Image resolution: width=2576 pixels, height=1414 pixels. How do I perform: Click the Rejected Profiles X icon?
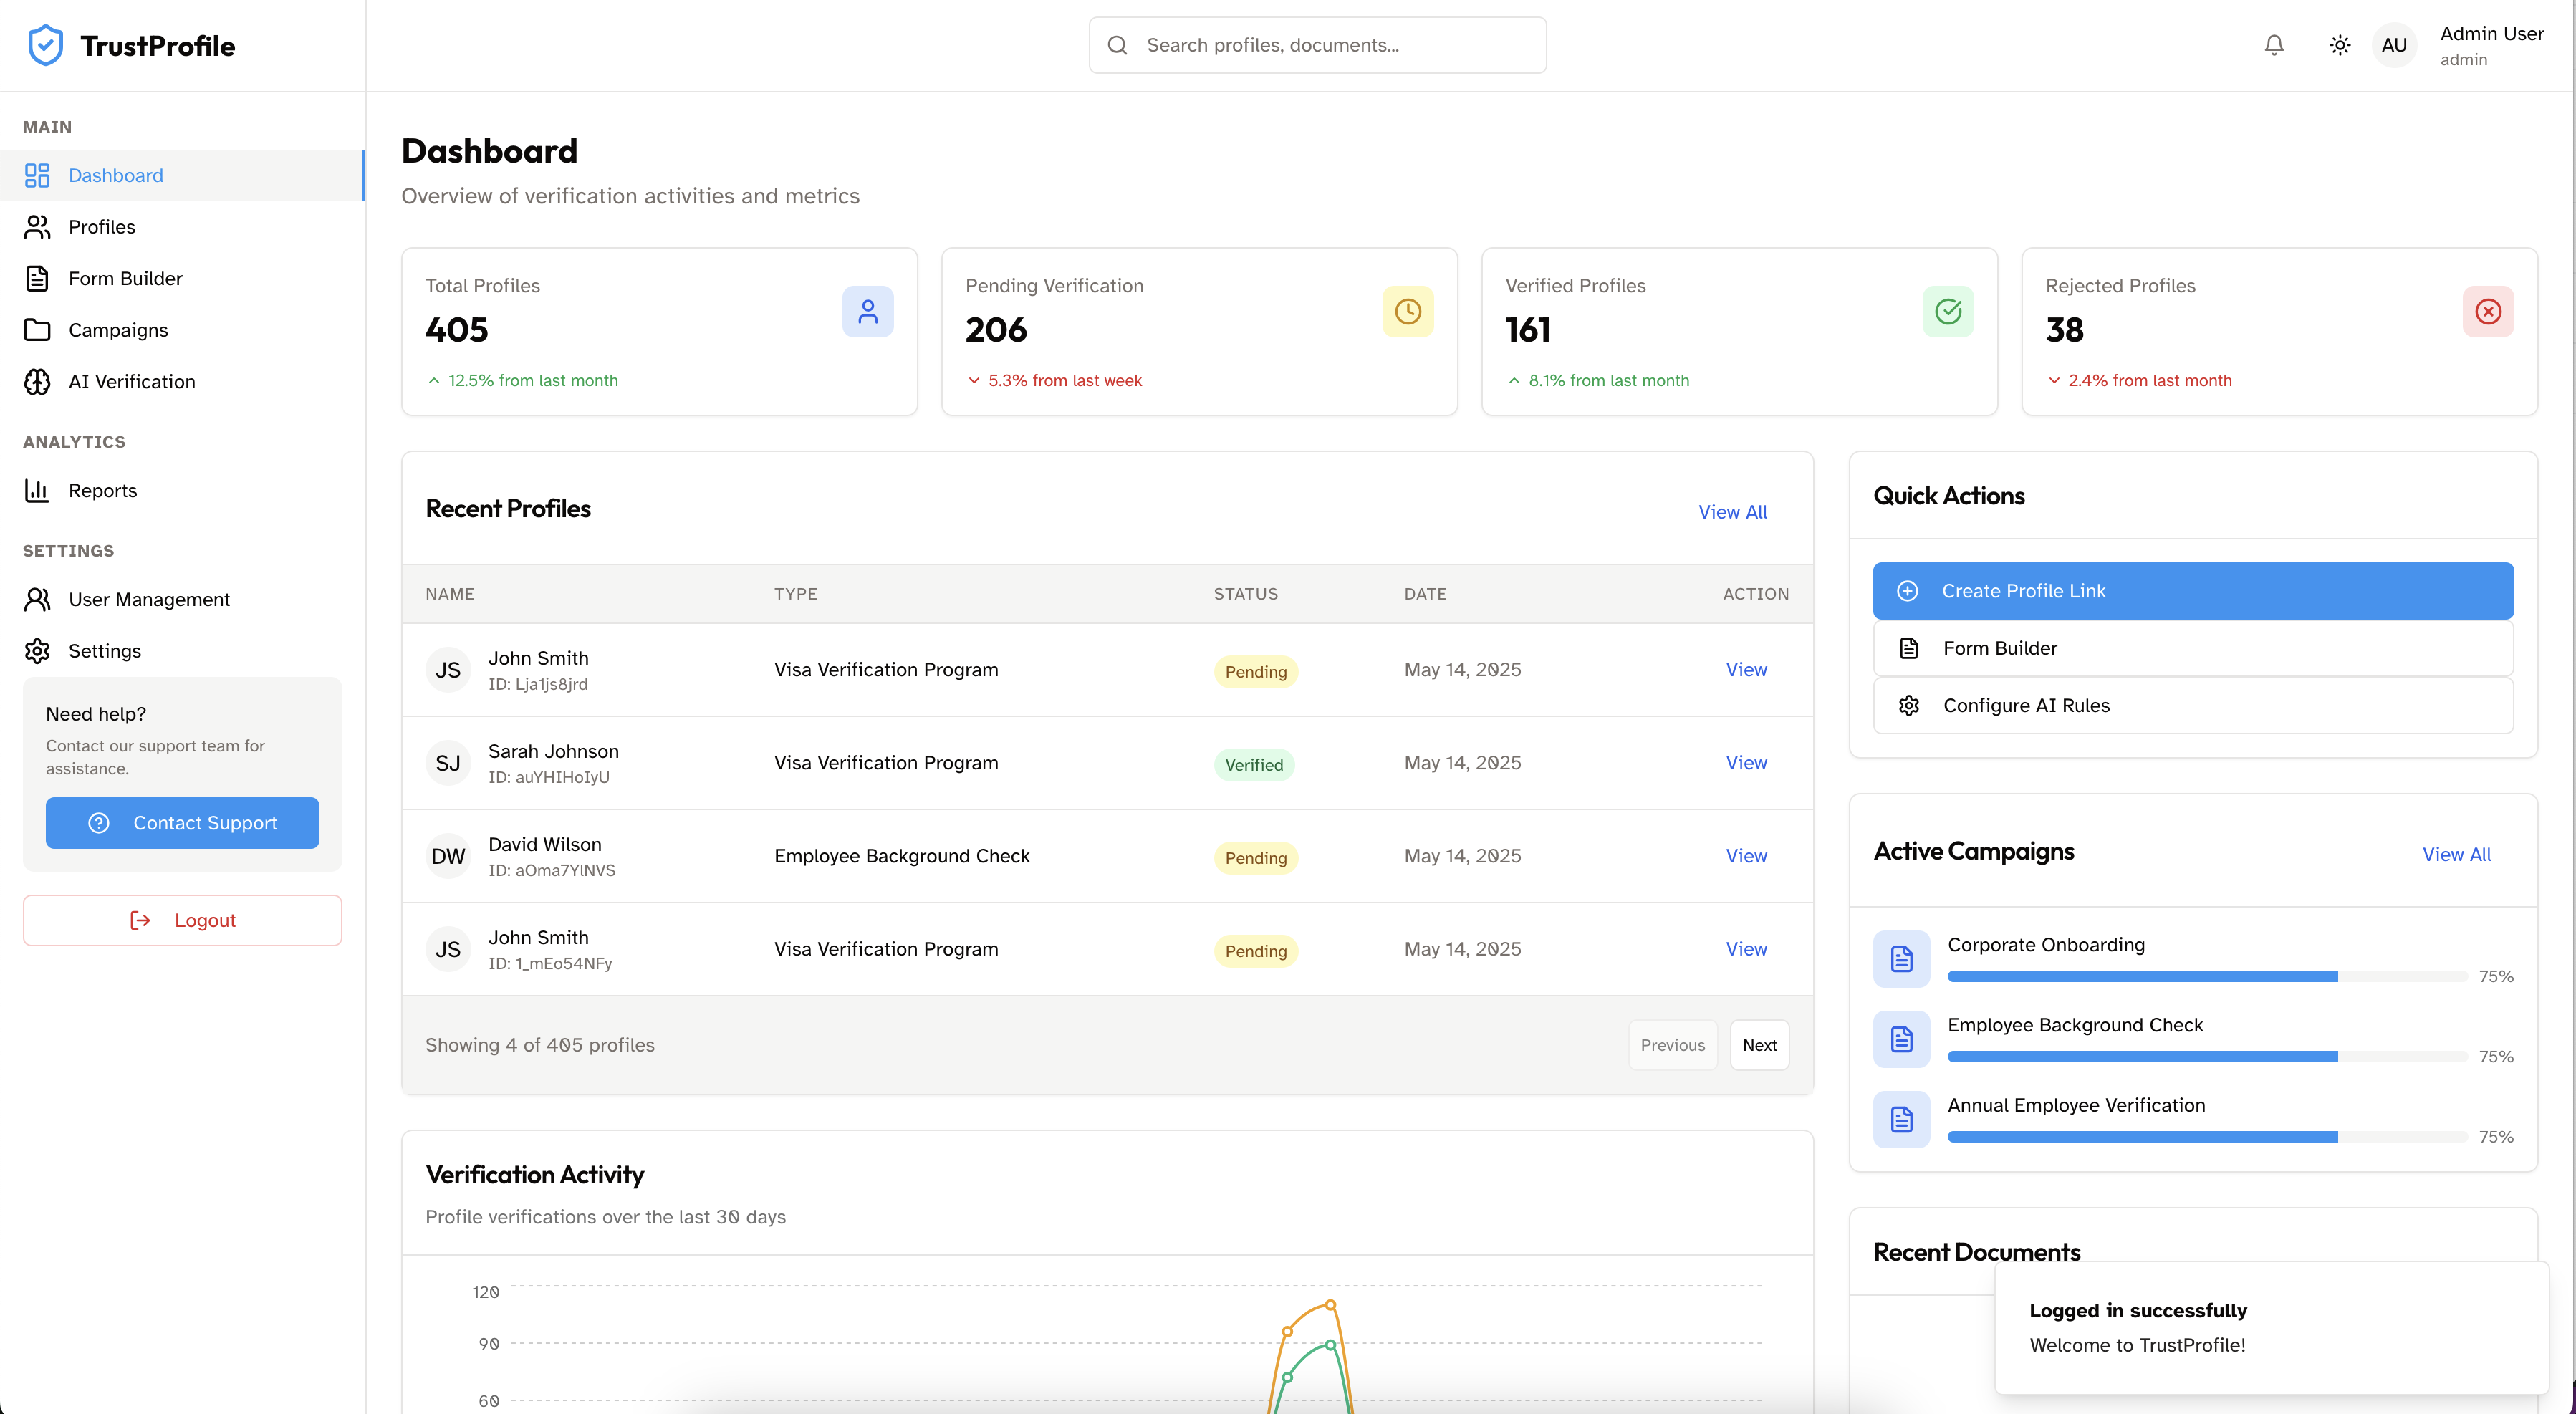tap(2488, 311)
